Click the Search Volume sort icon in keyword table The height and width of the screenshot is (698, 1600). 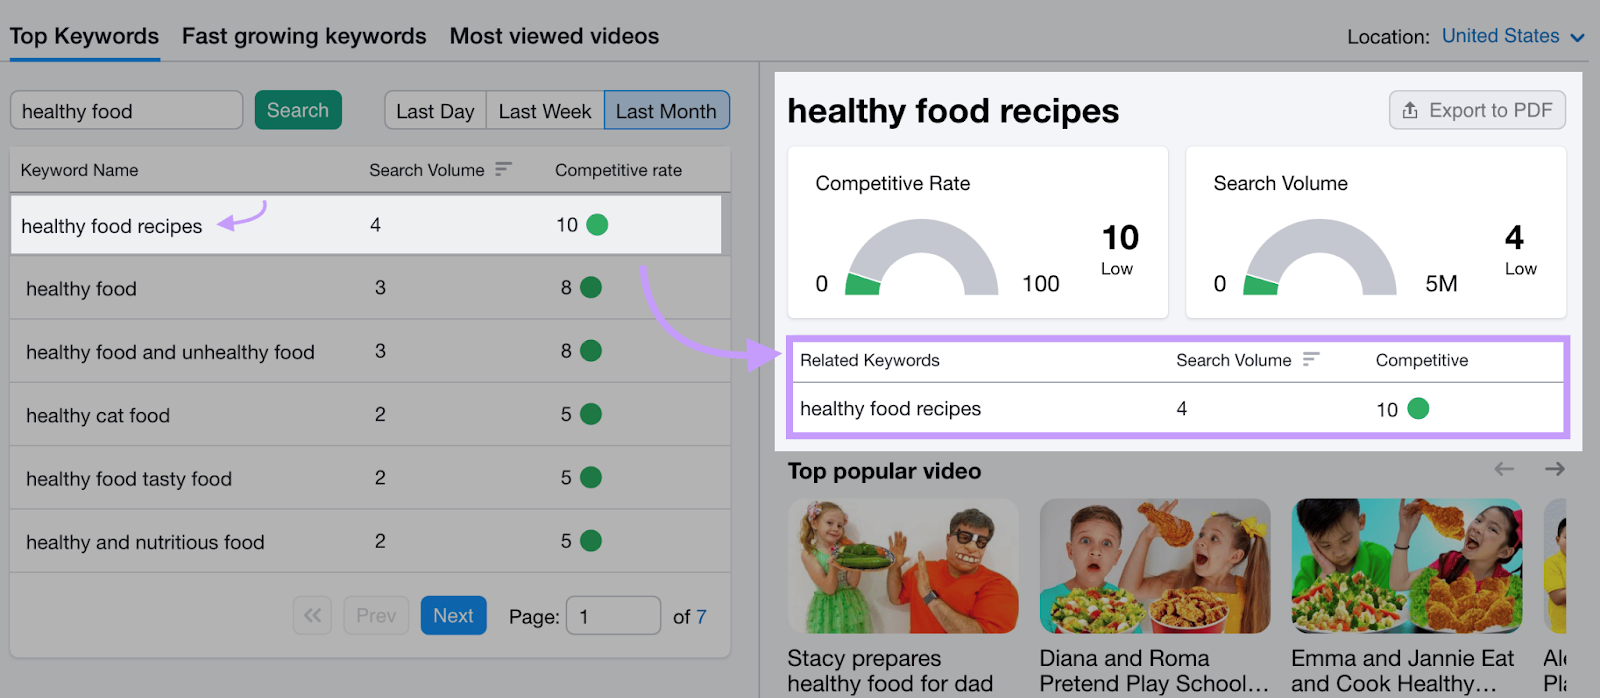click(503, 169)
